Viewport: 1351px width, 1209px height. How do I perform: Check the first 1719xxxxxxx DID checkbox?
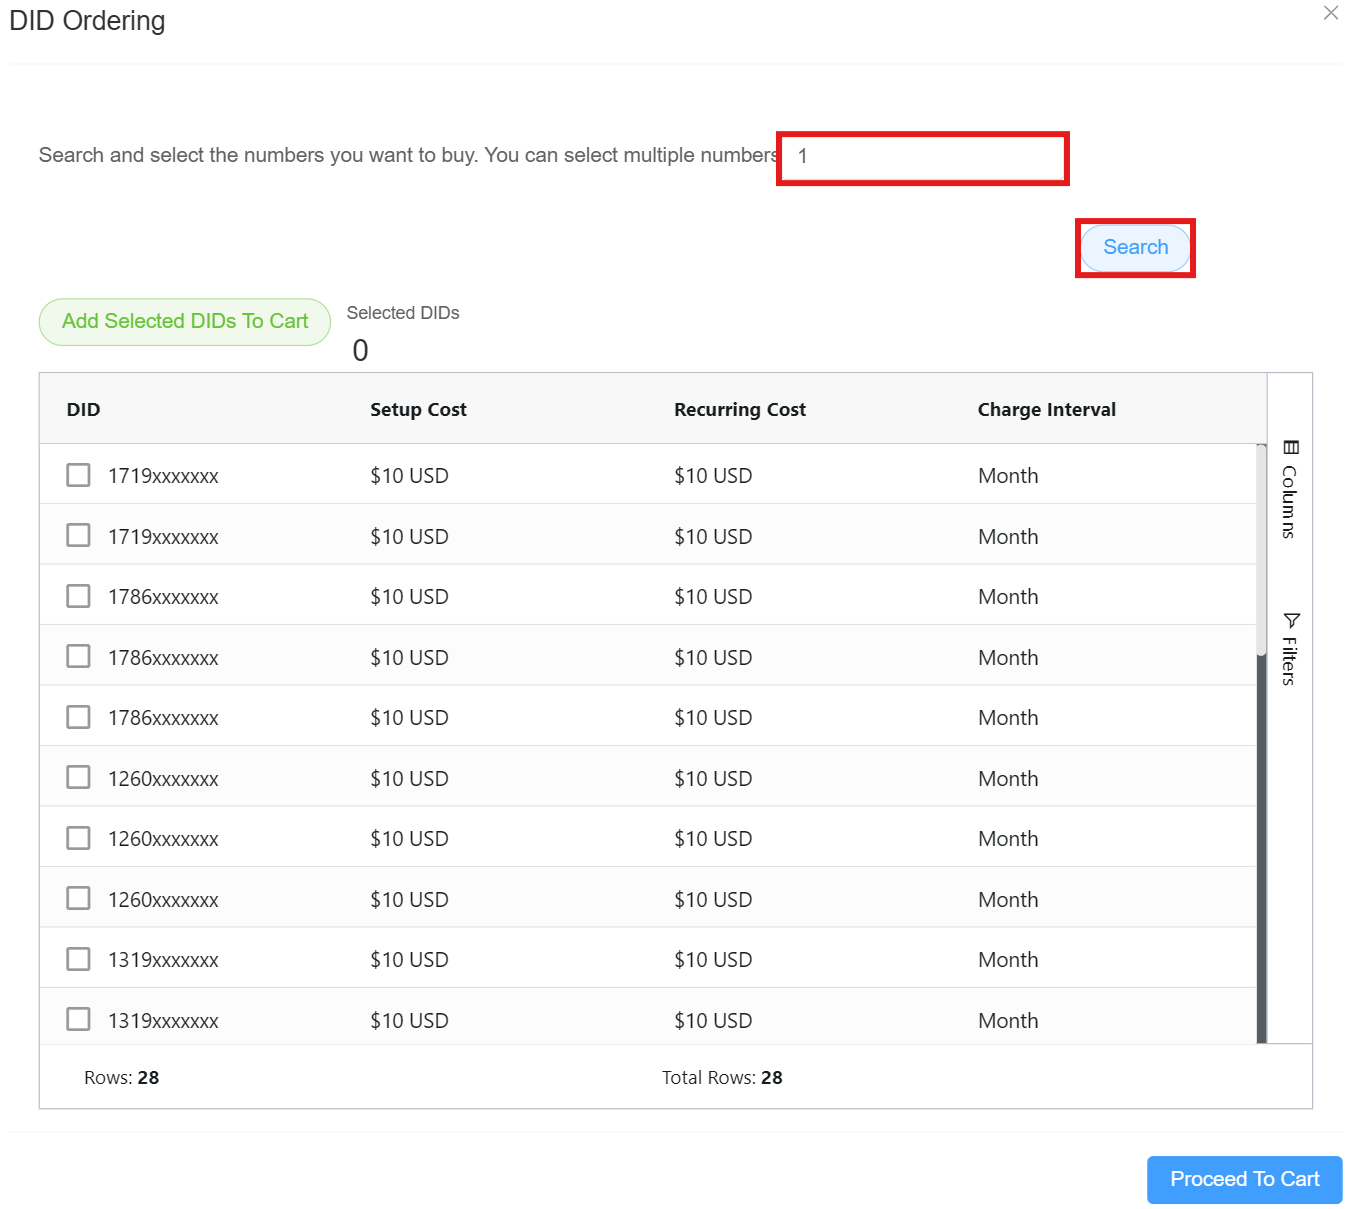point(78,475)
